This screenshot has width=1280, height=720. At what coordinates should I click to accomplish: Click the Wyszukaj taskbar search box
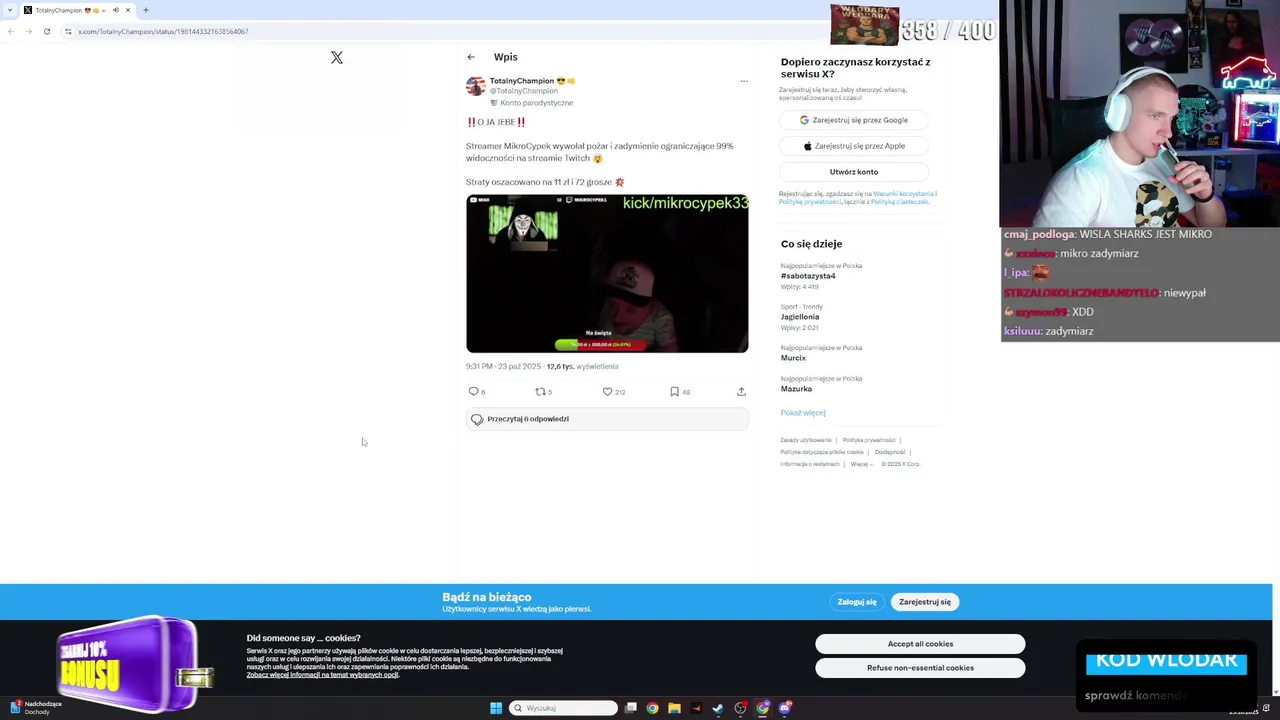point(563,708)
